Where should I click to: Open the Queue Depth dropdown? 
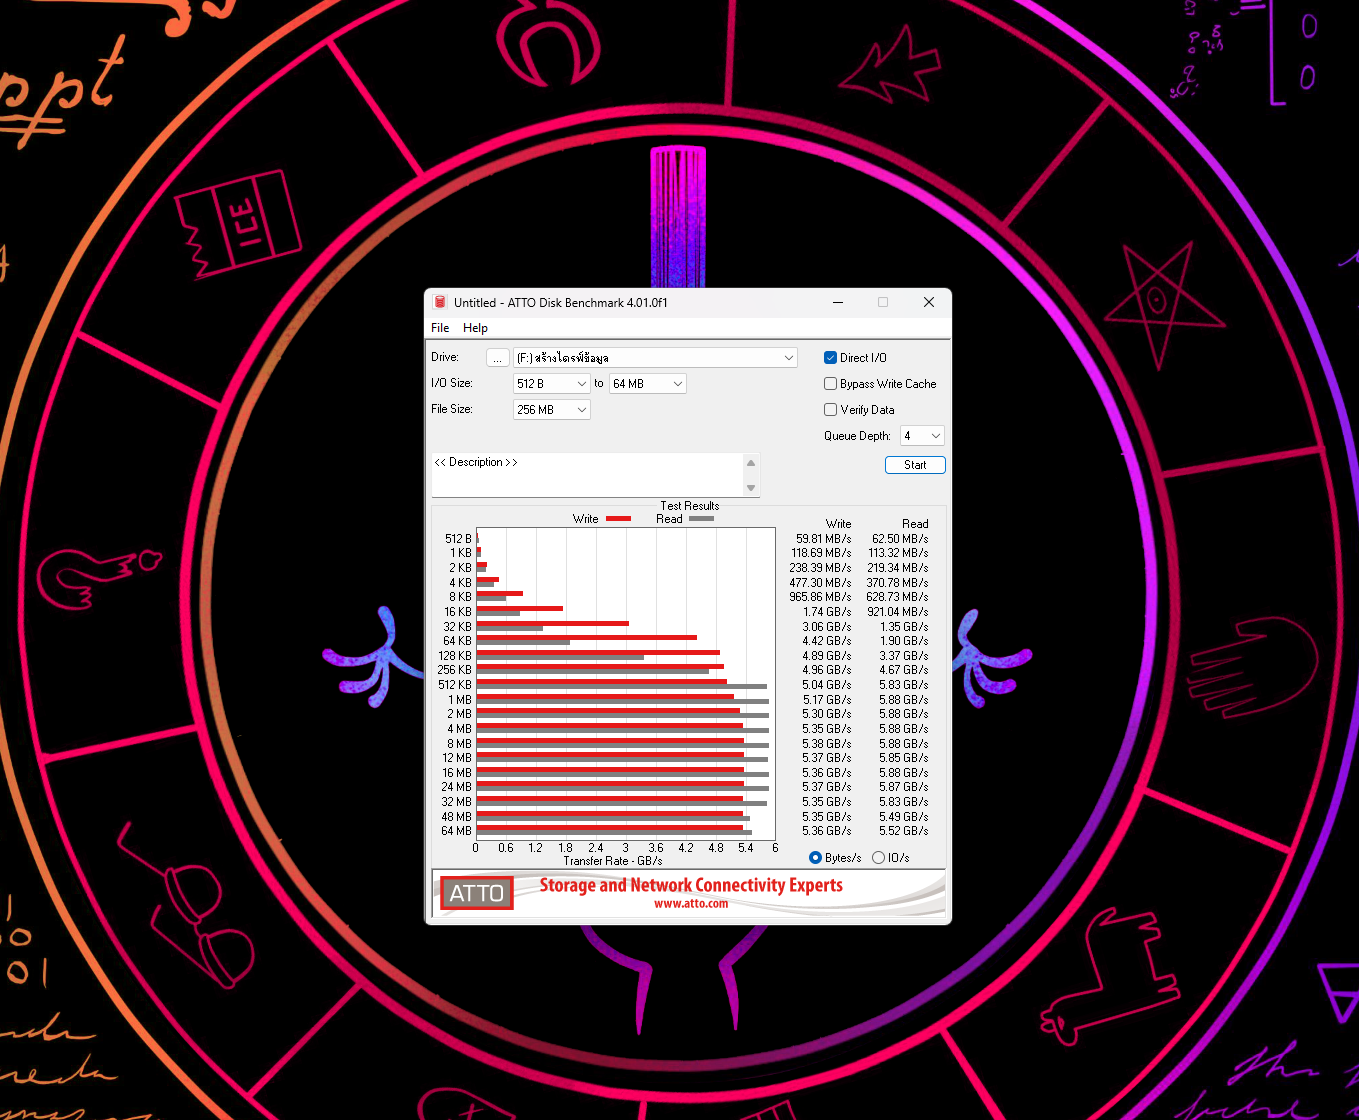click(922, 436)
